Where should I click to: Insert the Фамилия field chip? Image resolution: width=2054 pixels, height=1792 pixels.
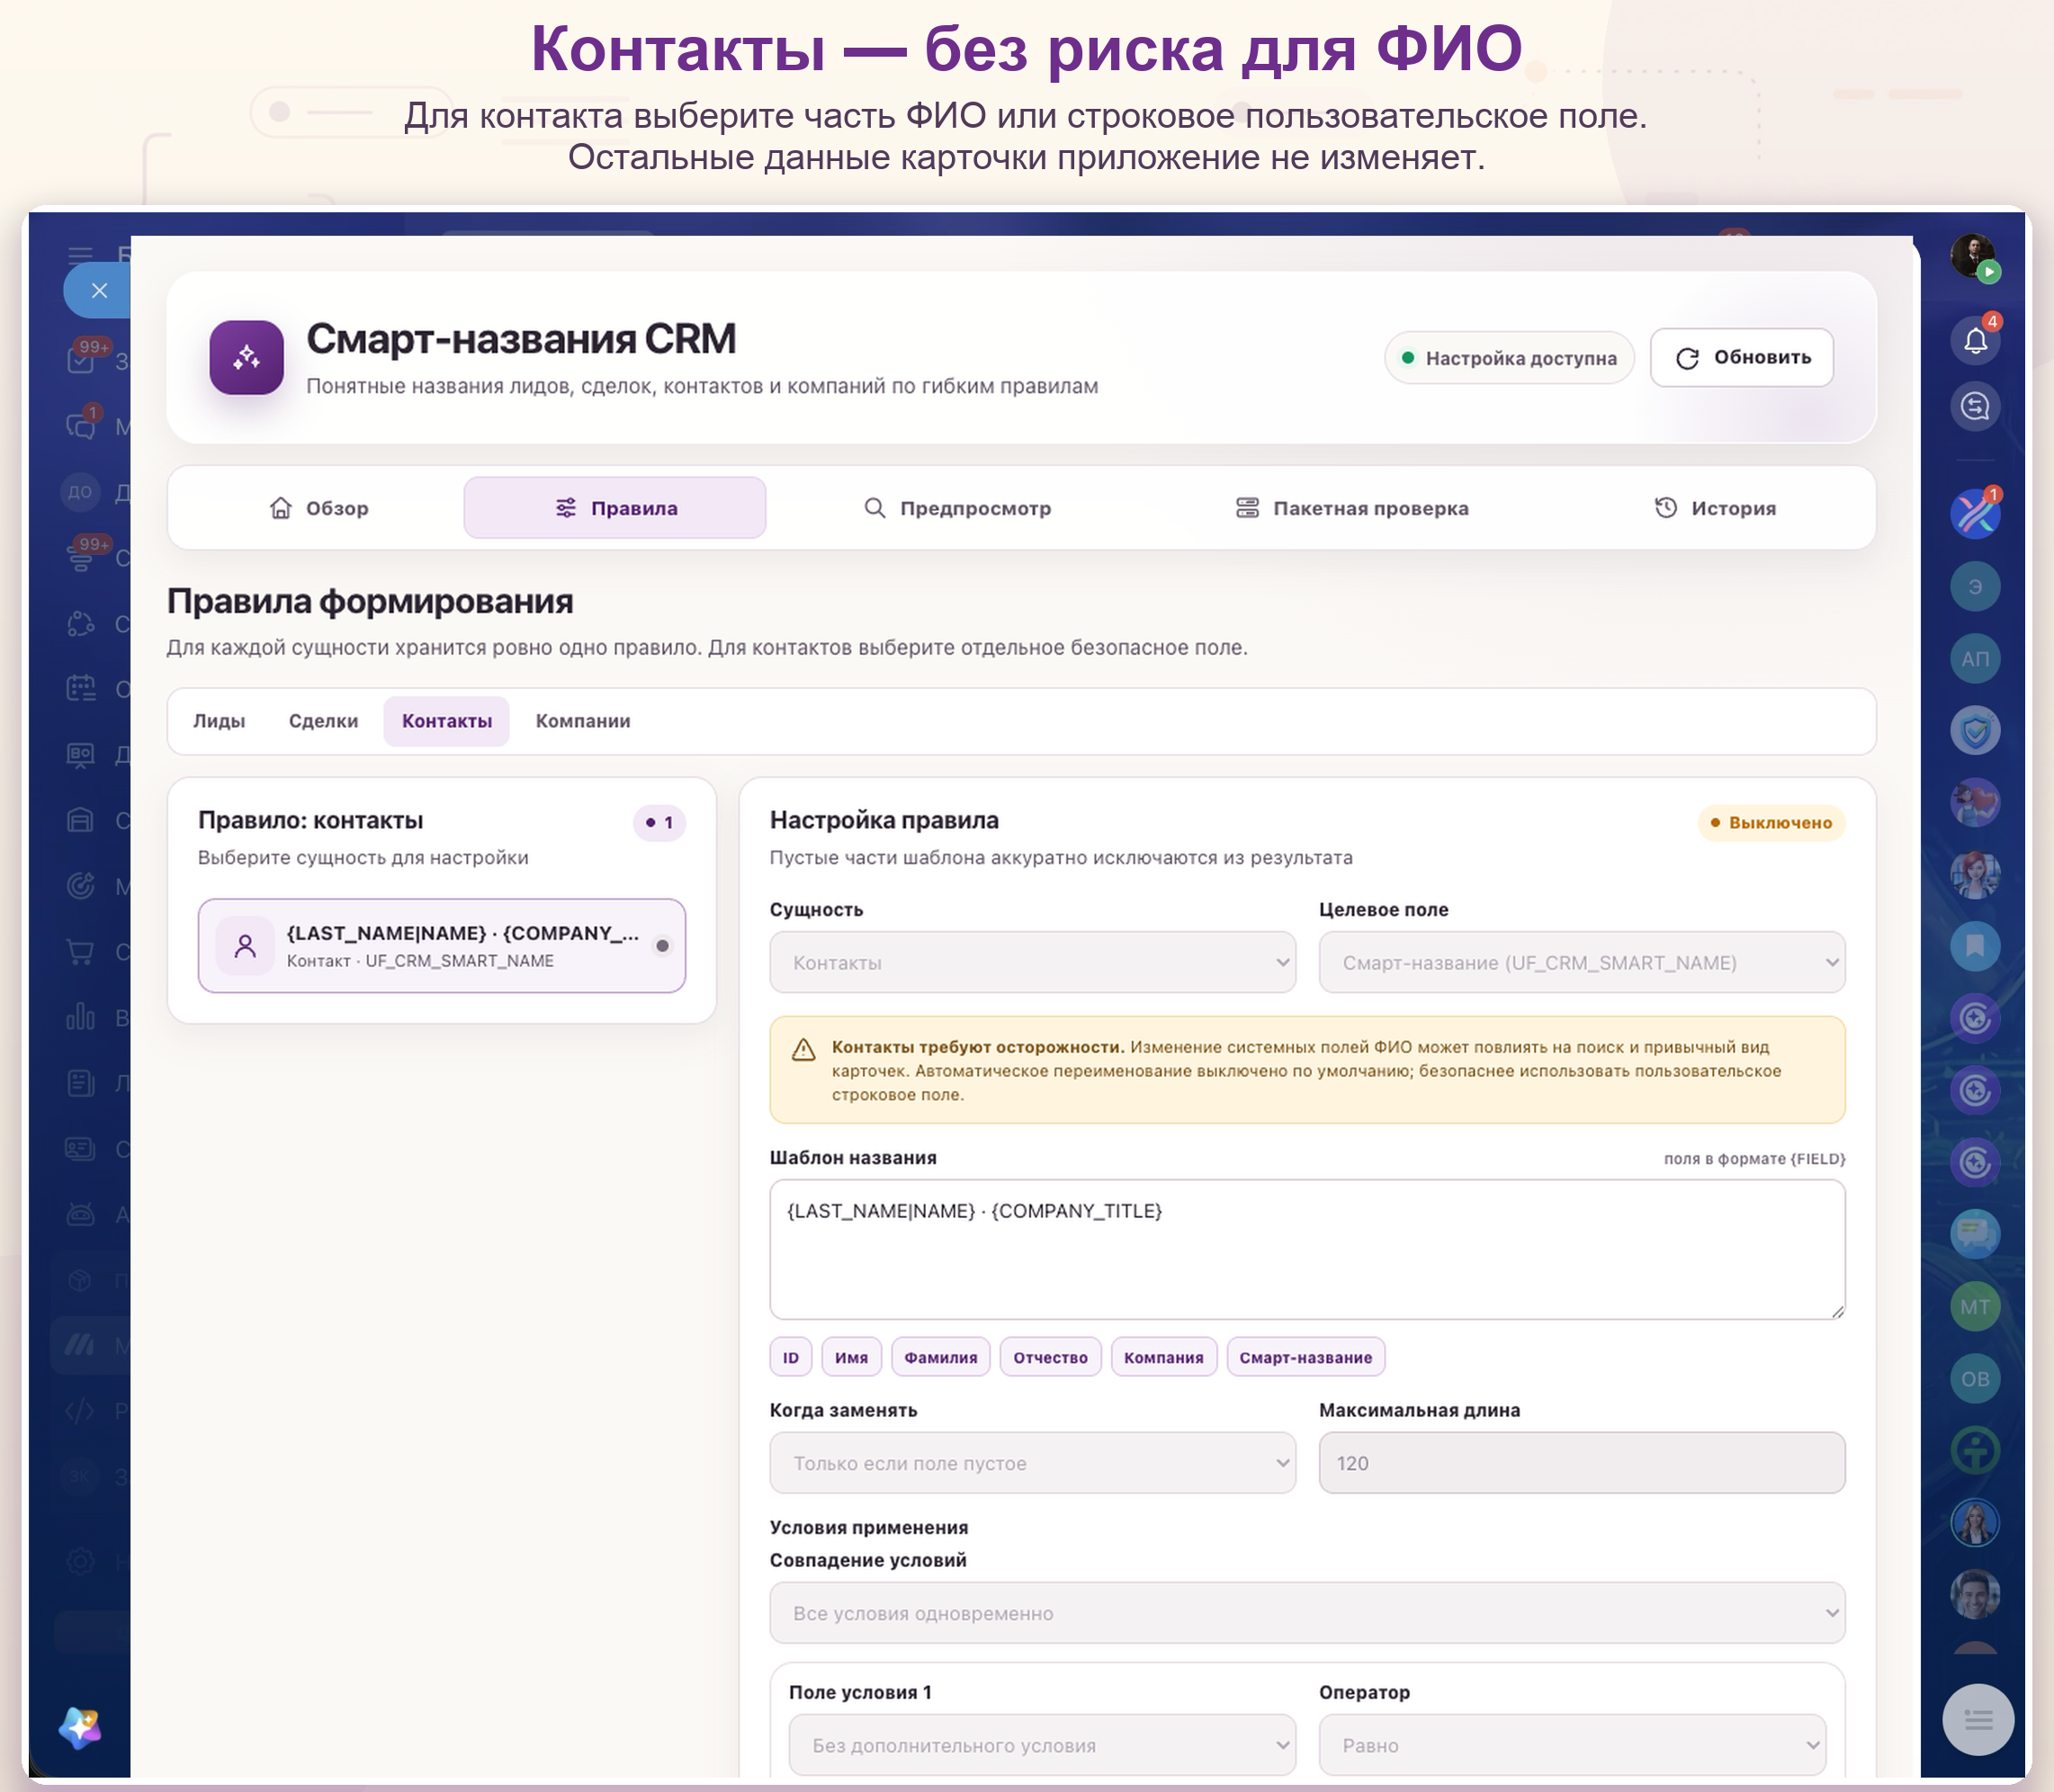tap(940, 1357)
